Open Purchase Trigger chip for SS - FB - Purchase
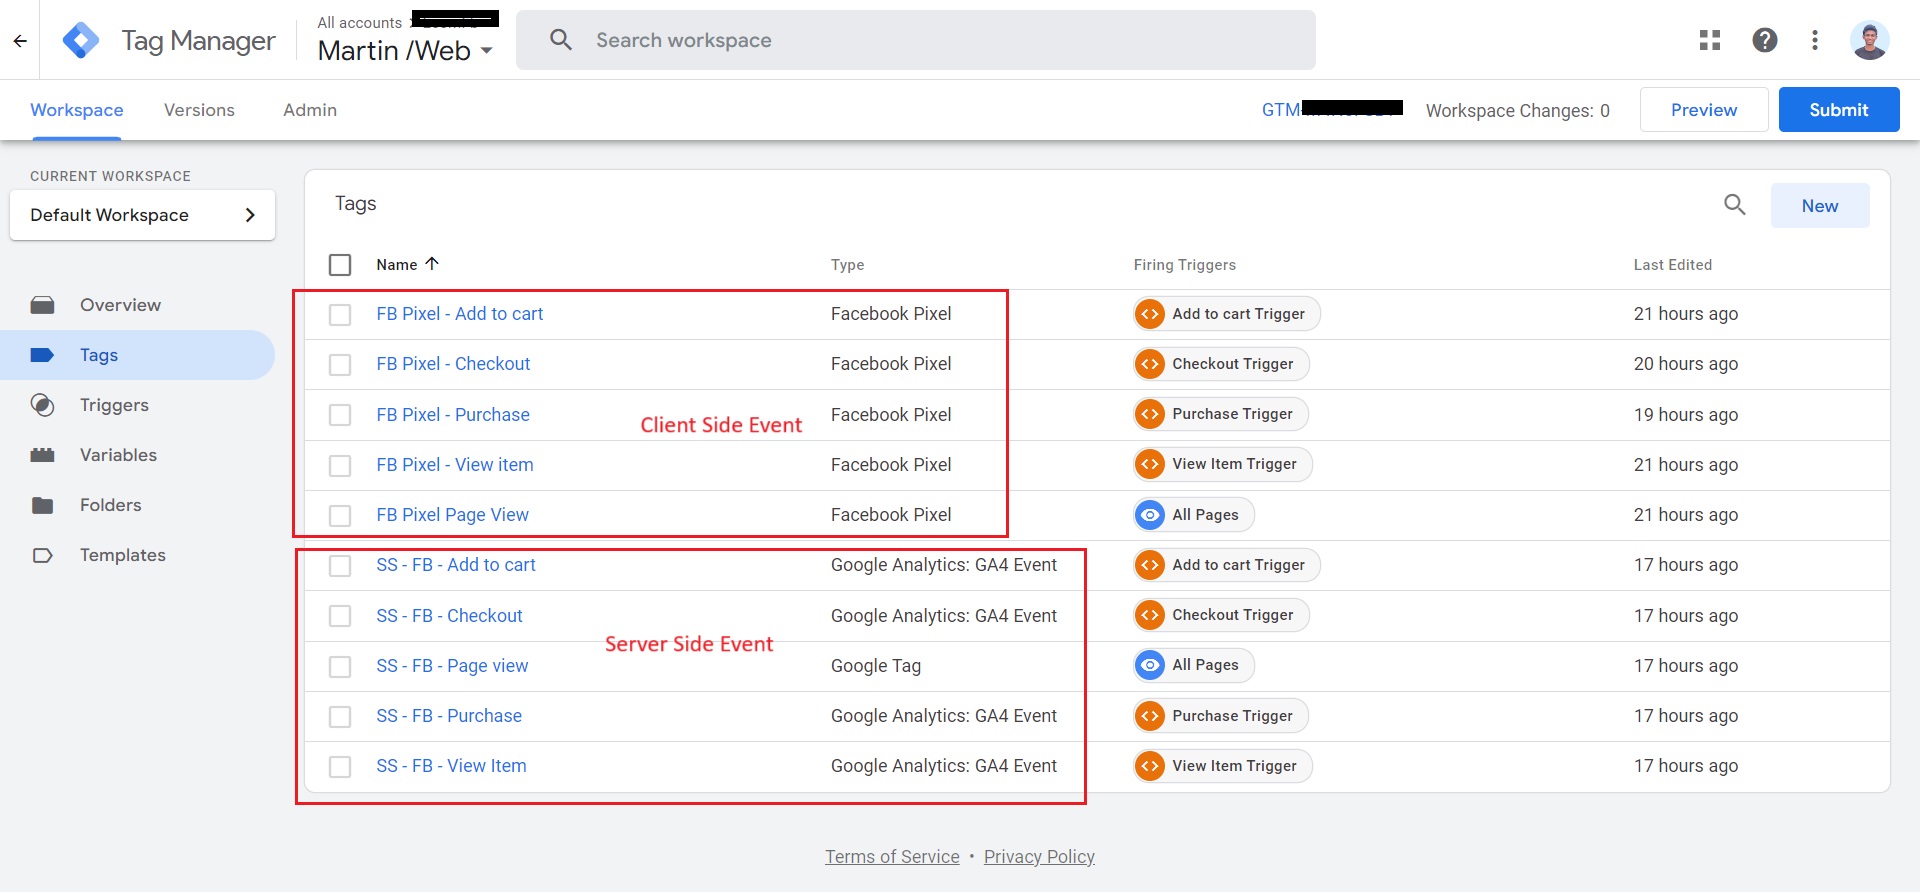Image resolution: width=1920 pixels, height=892 pixels. point(1221,716)
